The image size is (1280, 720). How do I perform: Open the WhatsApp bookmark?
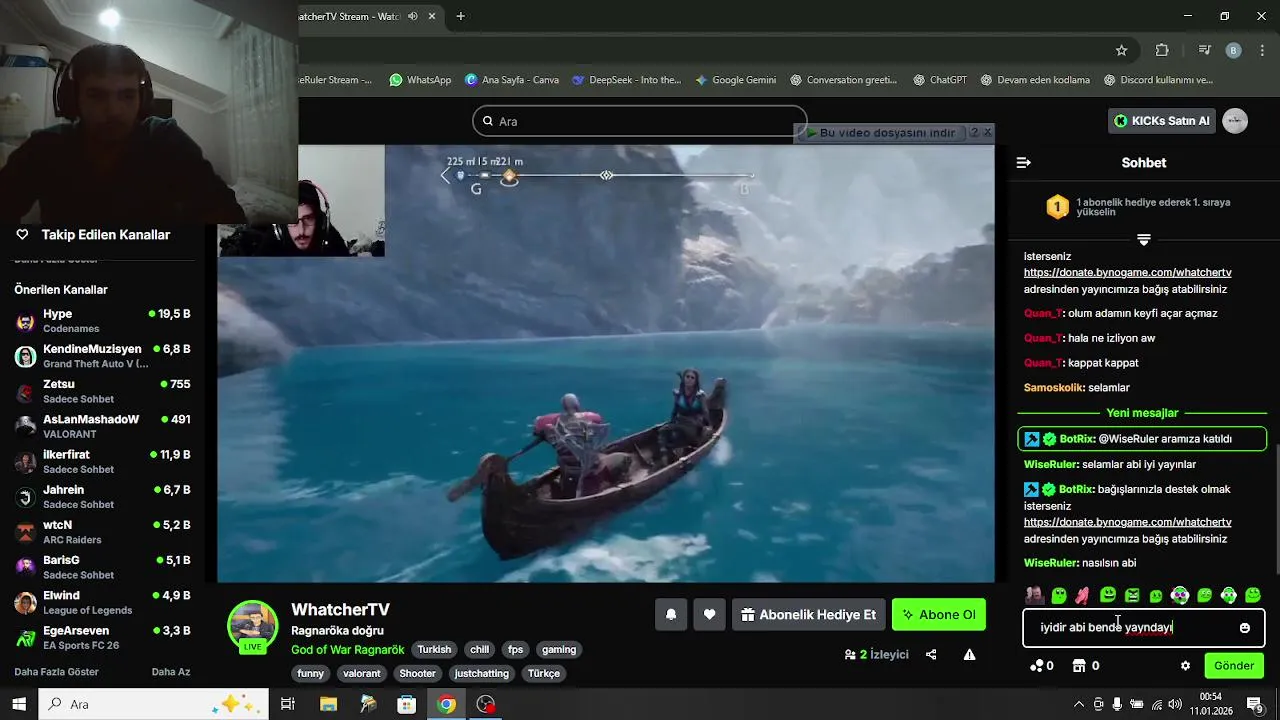(x=420, y=80)
